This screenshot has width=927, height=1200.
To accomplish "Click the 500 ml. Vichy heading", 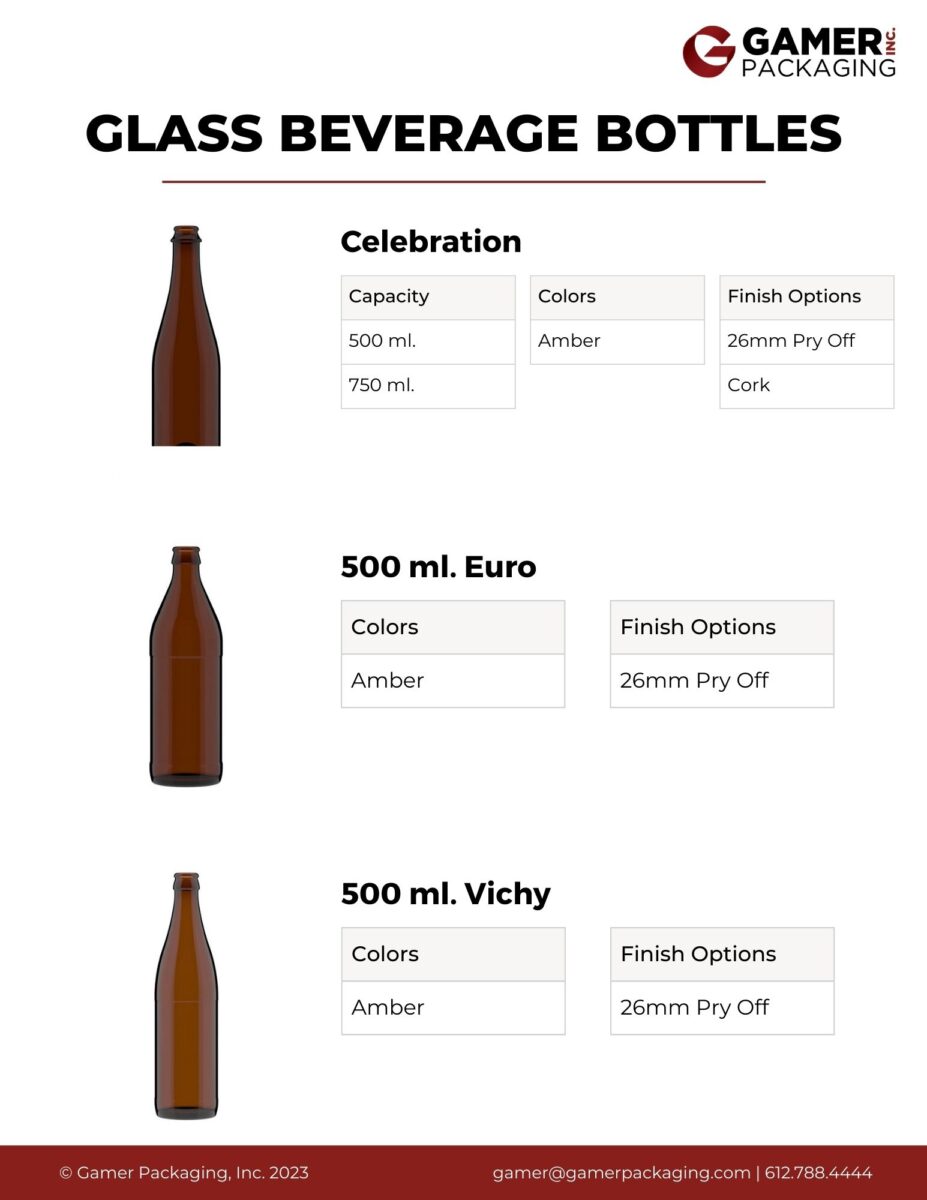I will pyautogui.click(x=446, y=893).
